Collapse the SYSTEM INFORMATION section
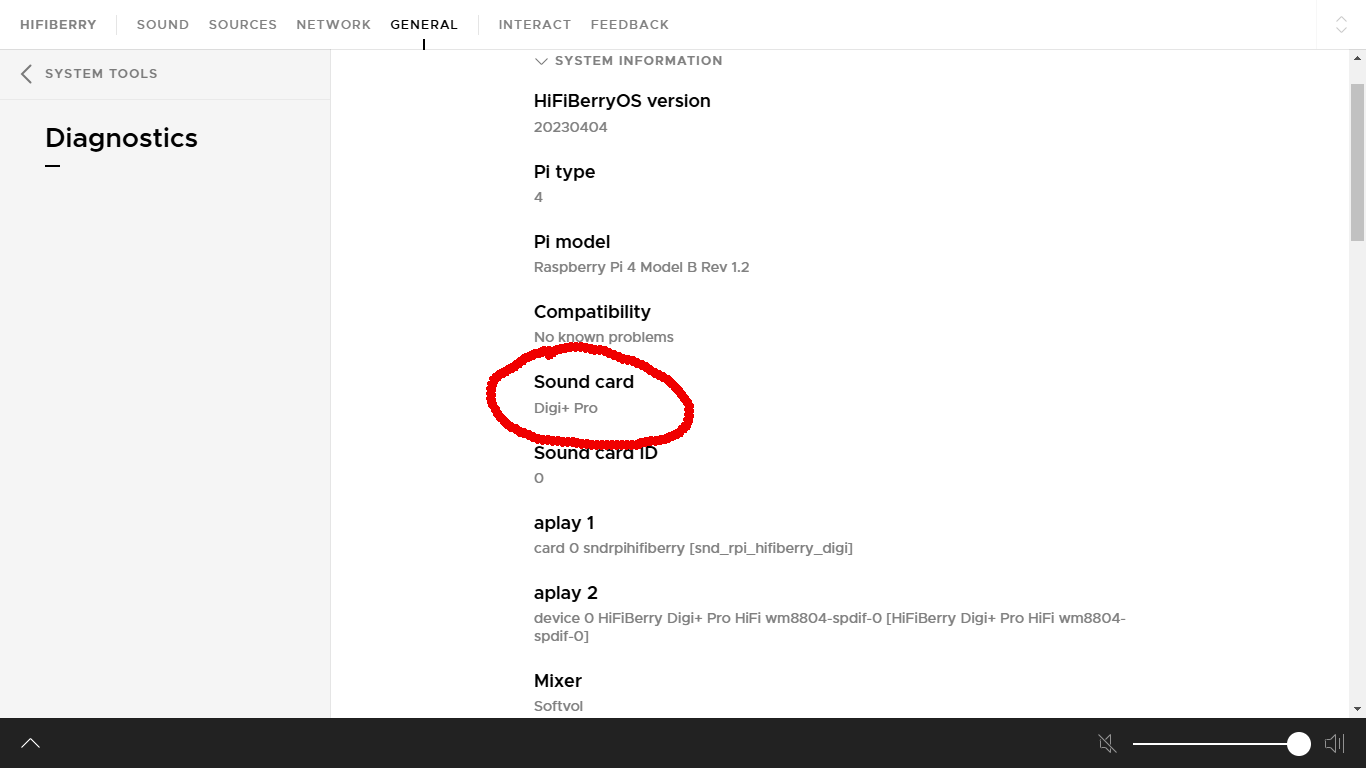 (x=628, y=61)
